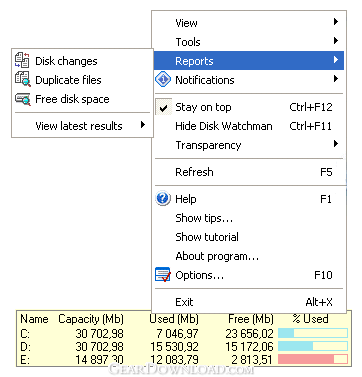Choose Show tutorial menu item
Screen dimensions: 362x377
(249, 237)
